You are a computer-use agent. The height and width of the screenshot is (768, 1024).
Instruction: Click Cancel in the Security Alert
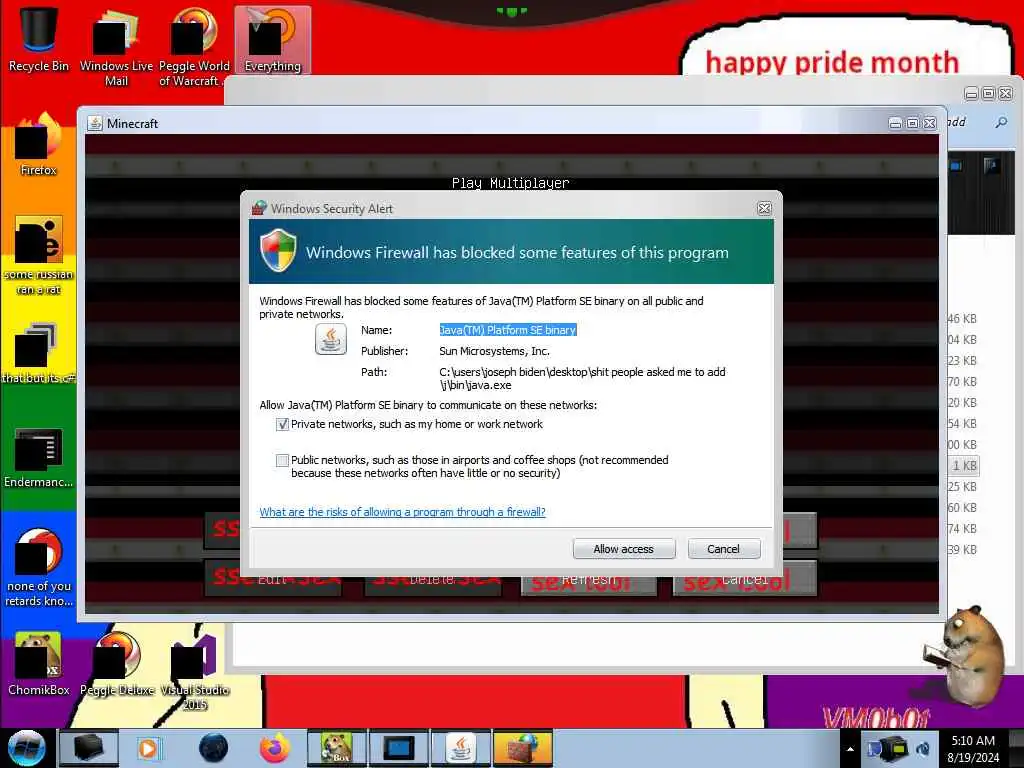coord(724,549)
